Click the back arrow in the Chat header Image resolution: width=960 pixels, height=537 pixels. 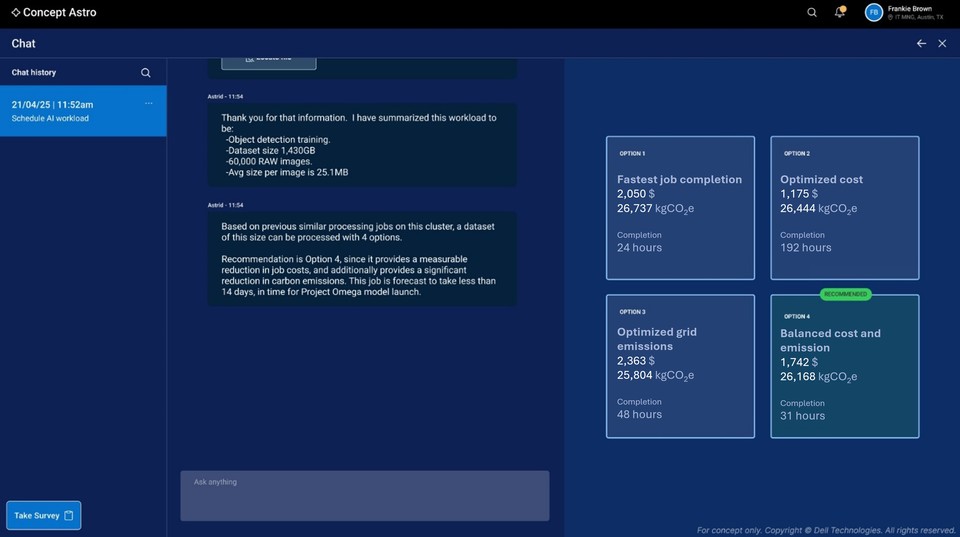(921, 44)
